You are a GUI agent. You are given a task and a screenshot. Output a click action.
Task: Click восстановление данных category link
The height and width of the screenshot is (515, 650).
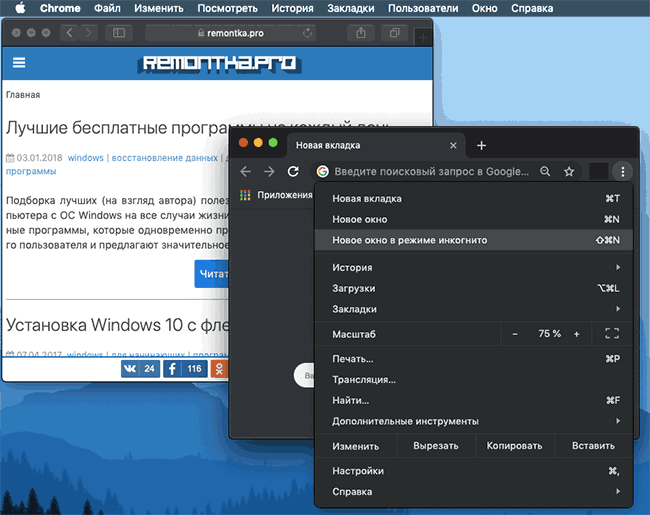tap(165, 158)
